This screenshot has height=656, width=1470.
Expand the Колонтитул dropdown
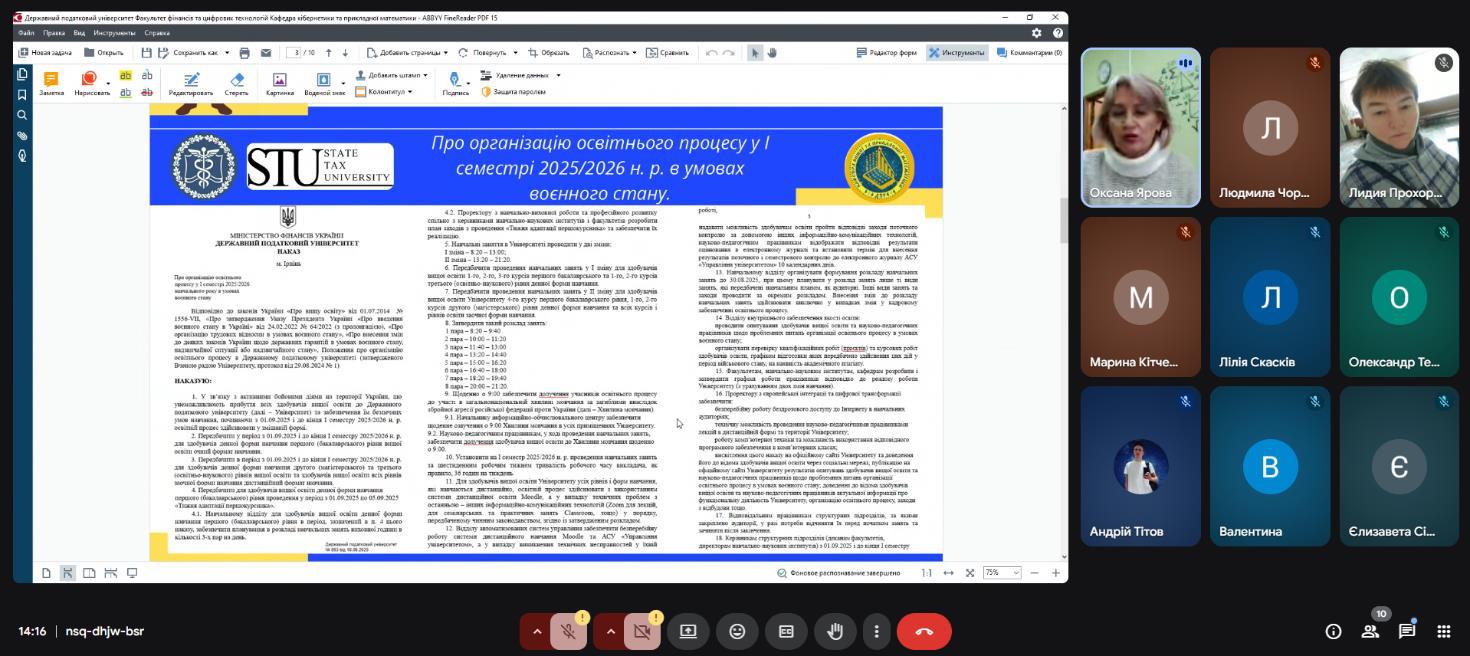(x=409, y=92)
